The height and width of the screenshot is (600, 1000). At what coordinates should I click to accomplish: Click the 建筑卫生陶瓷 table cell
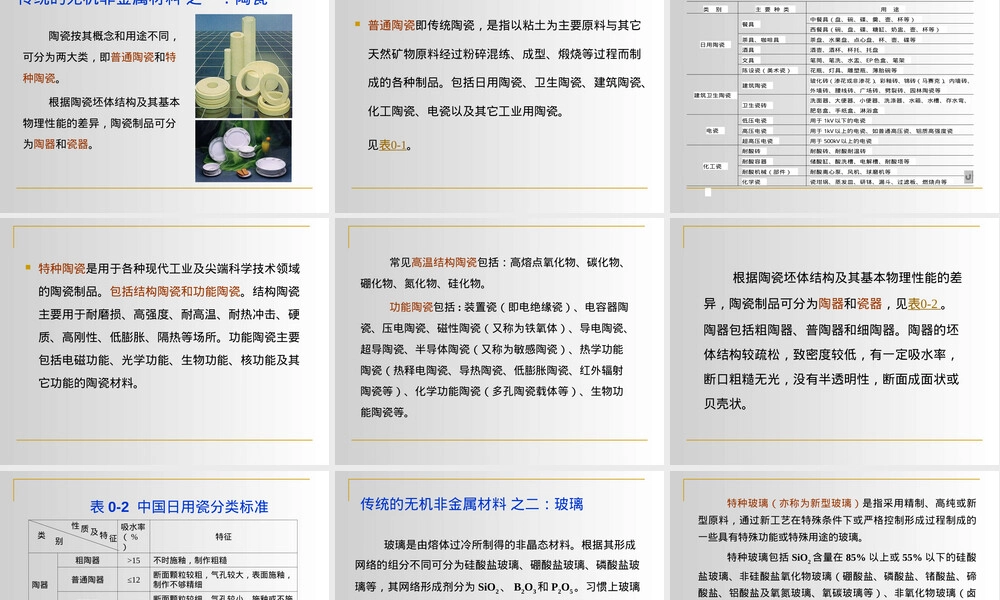(712, 96)
